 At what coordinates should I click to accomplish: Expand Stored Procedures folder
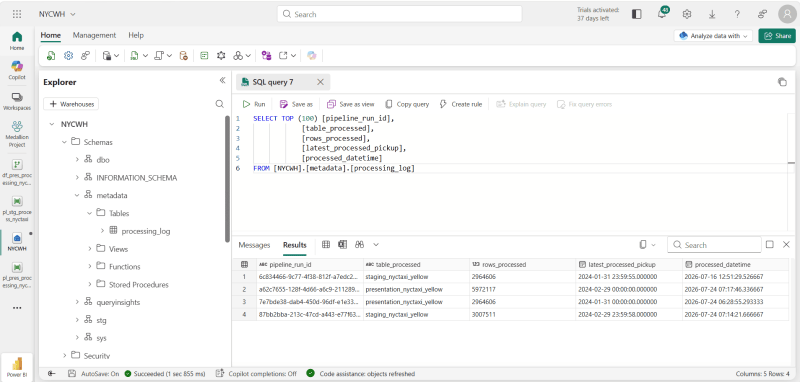tap(89, 284)
